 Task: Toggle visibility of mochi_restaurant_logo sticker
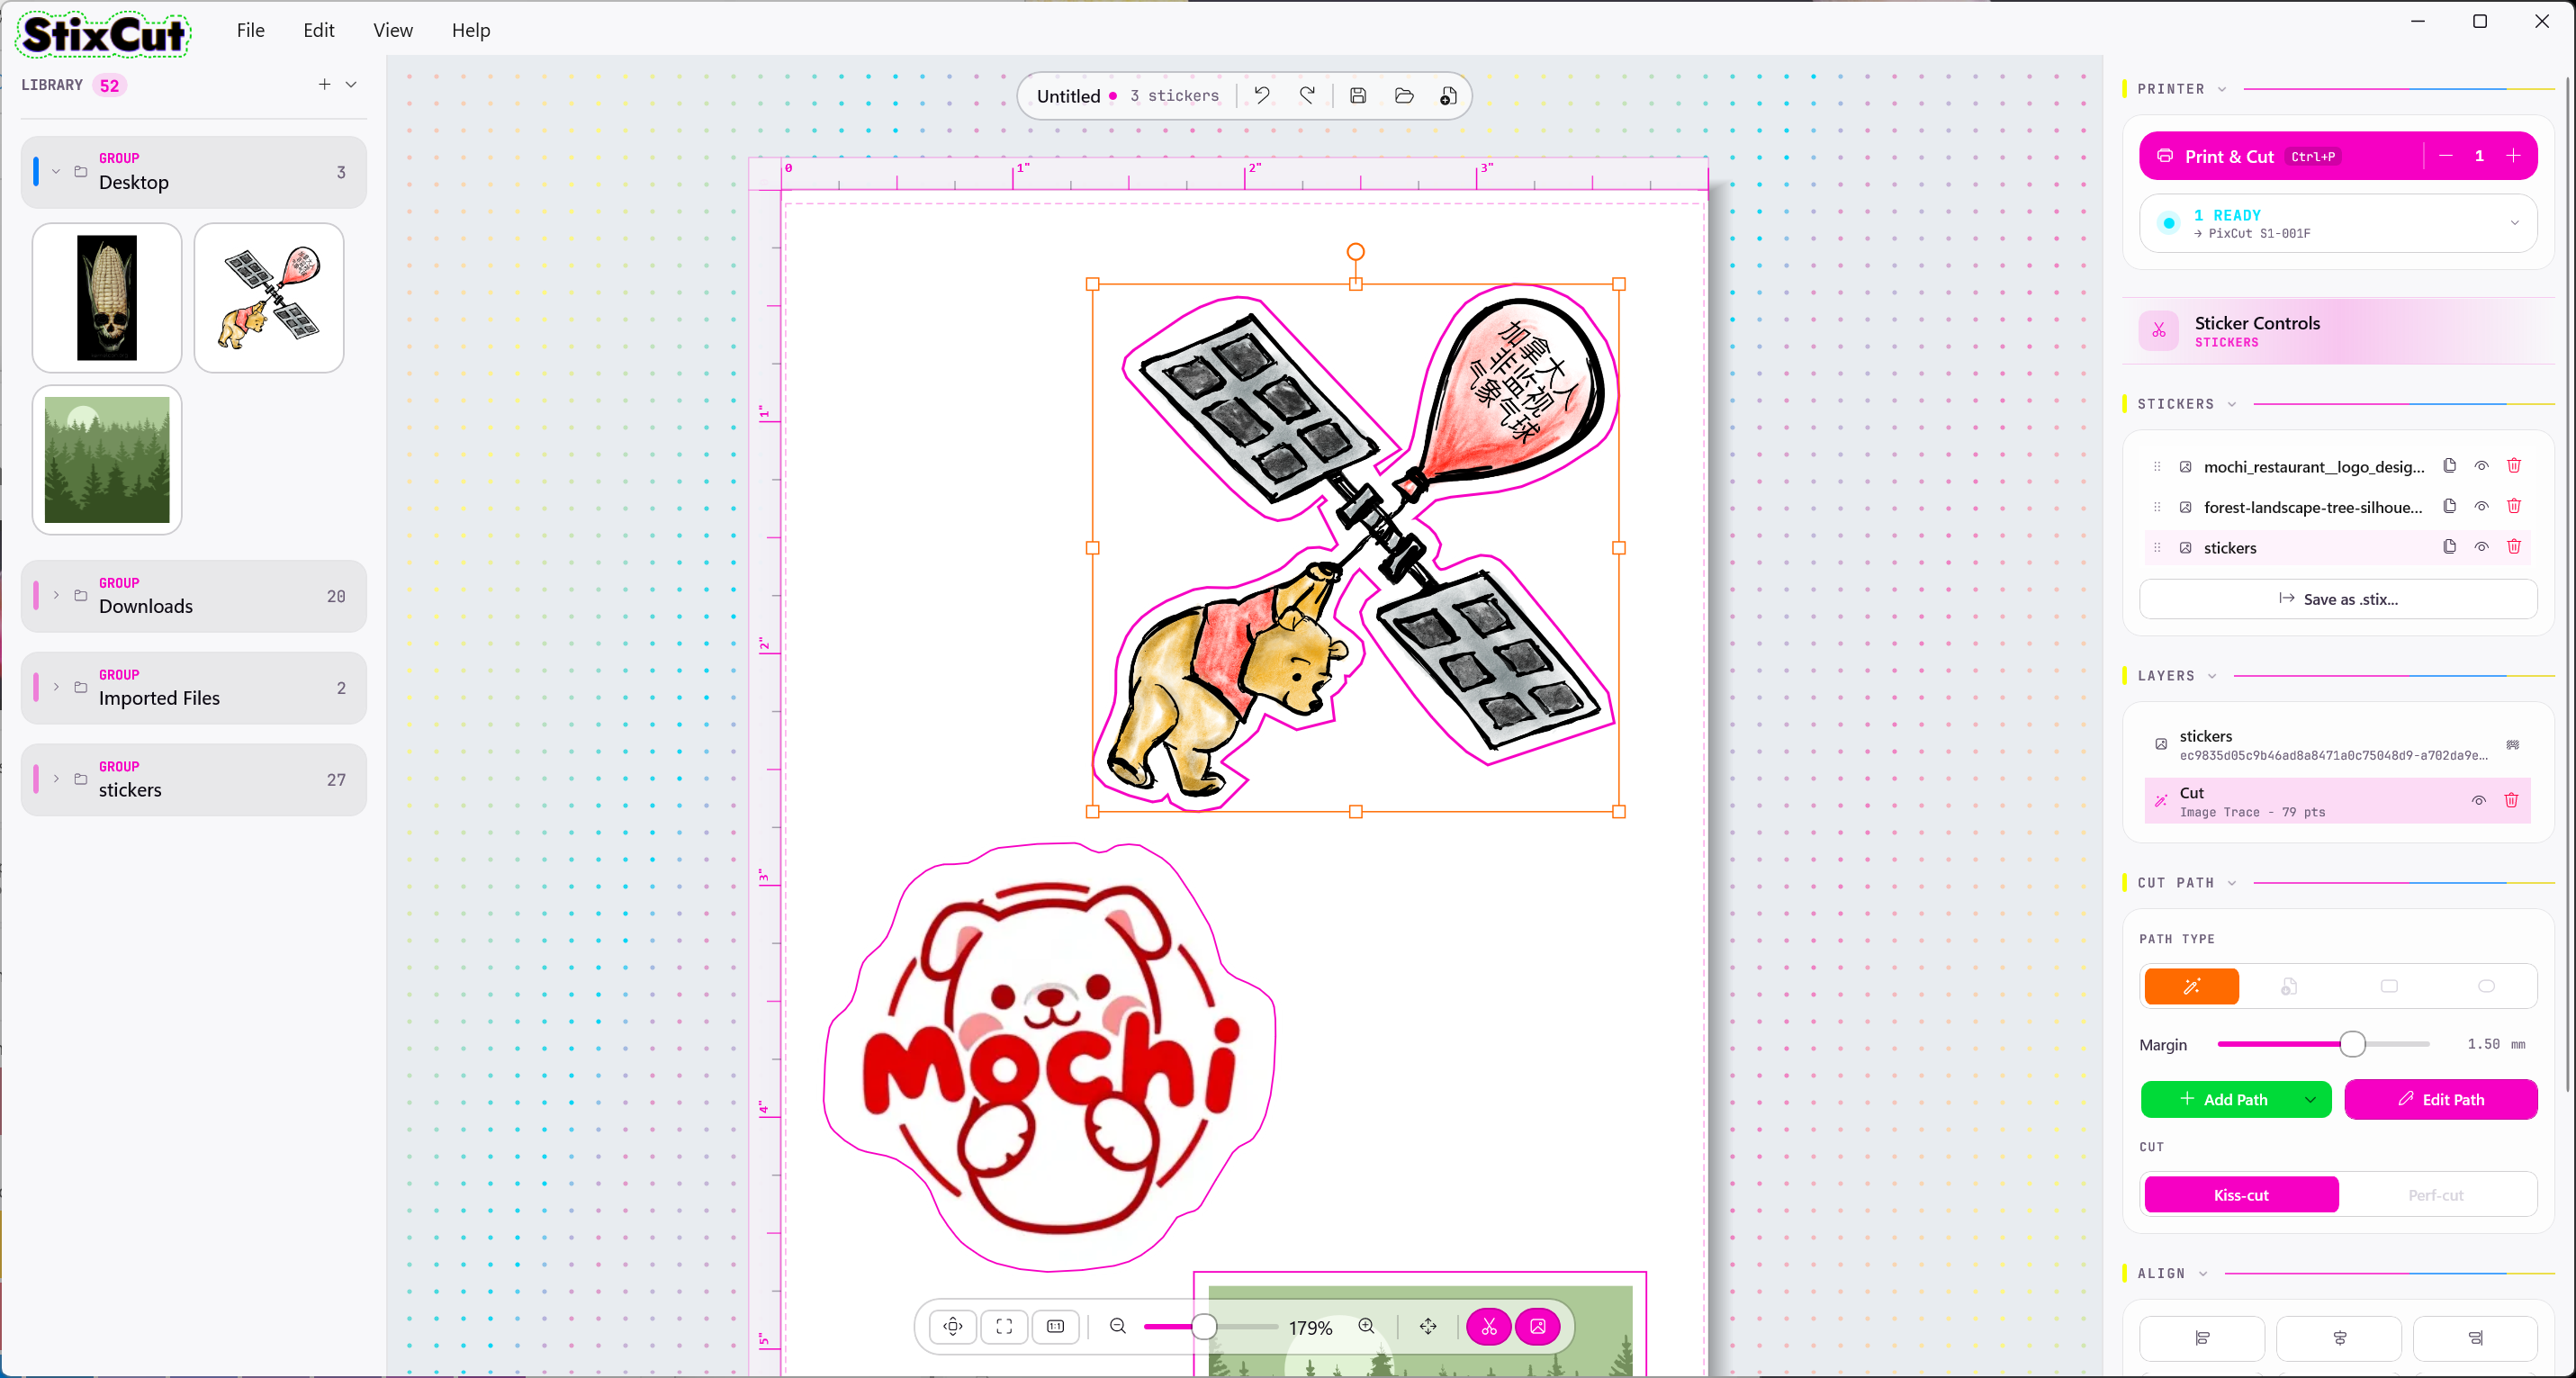tap(2481, 466)
